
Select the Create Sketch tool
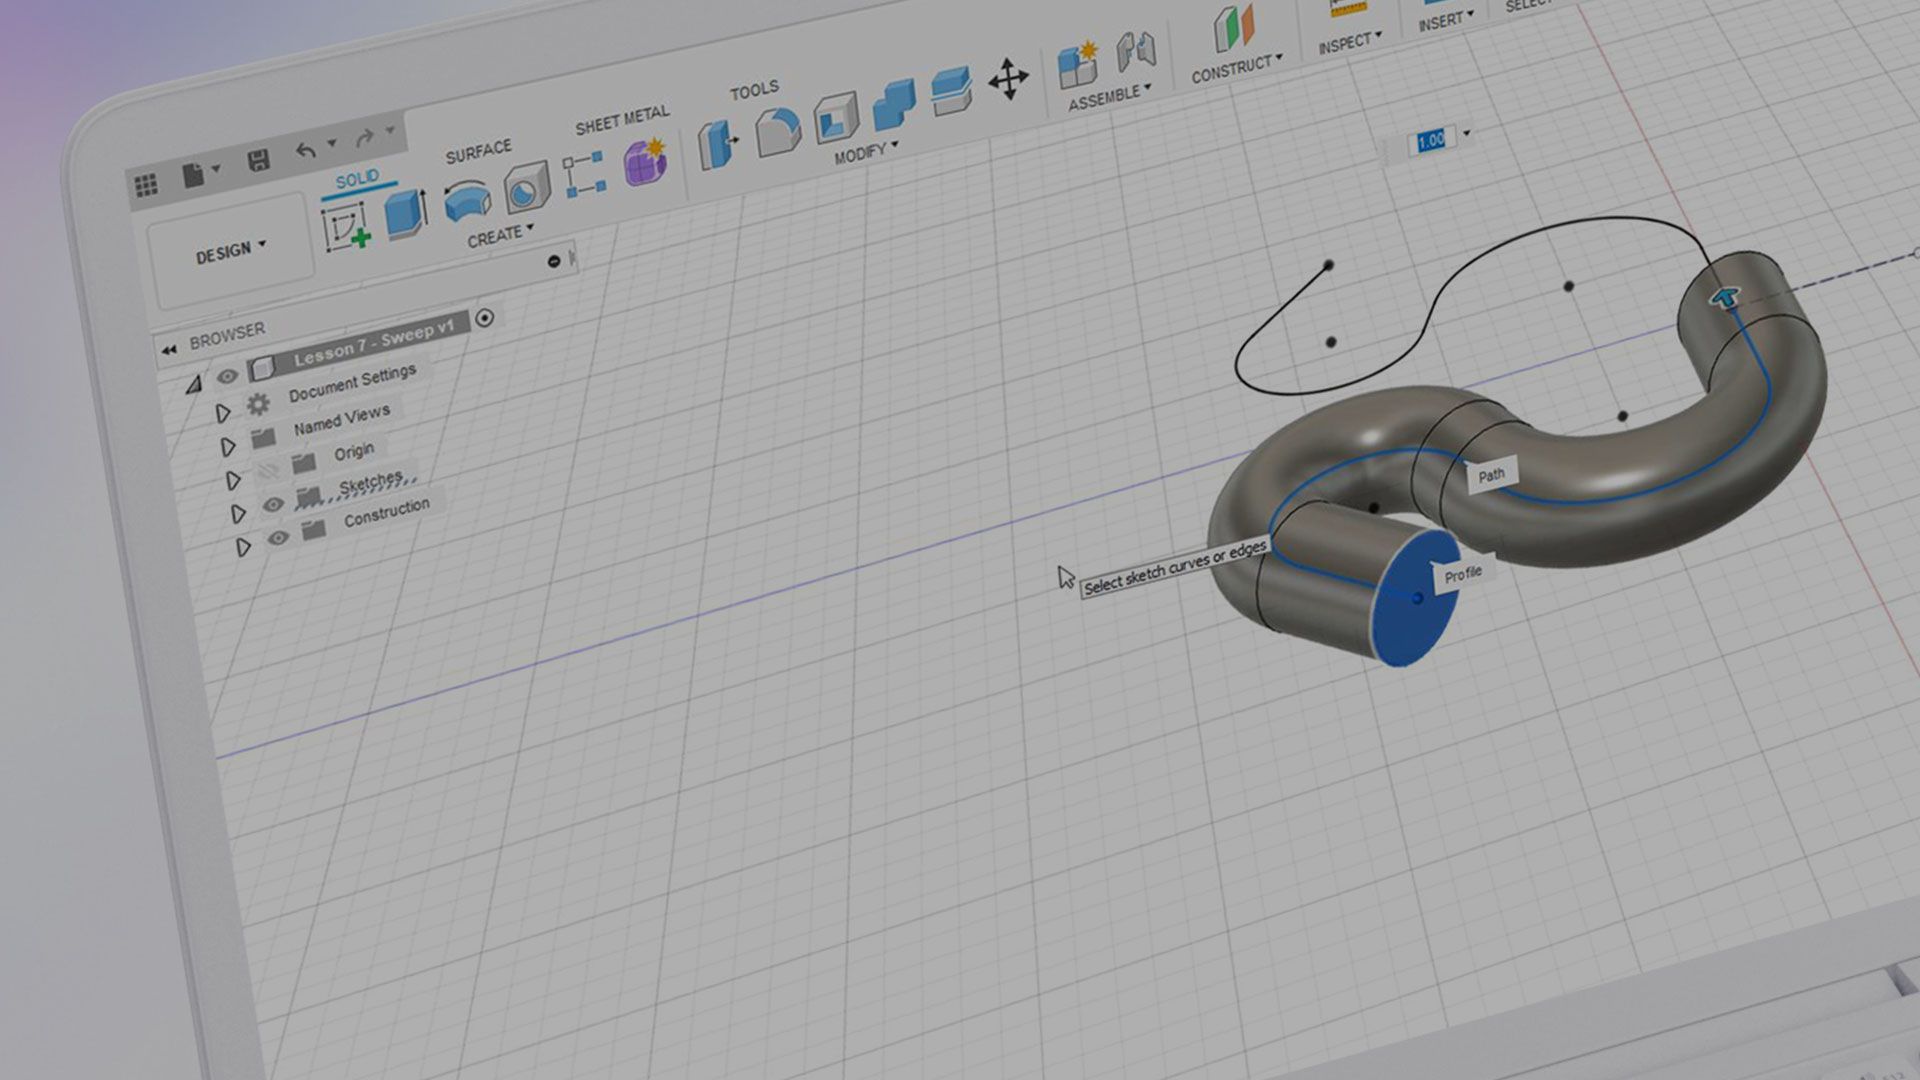pyautogui.click(x=346, y=227)
